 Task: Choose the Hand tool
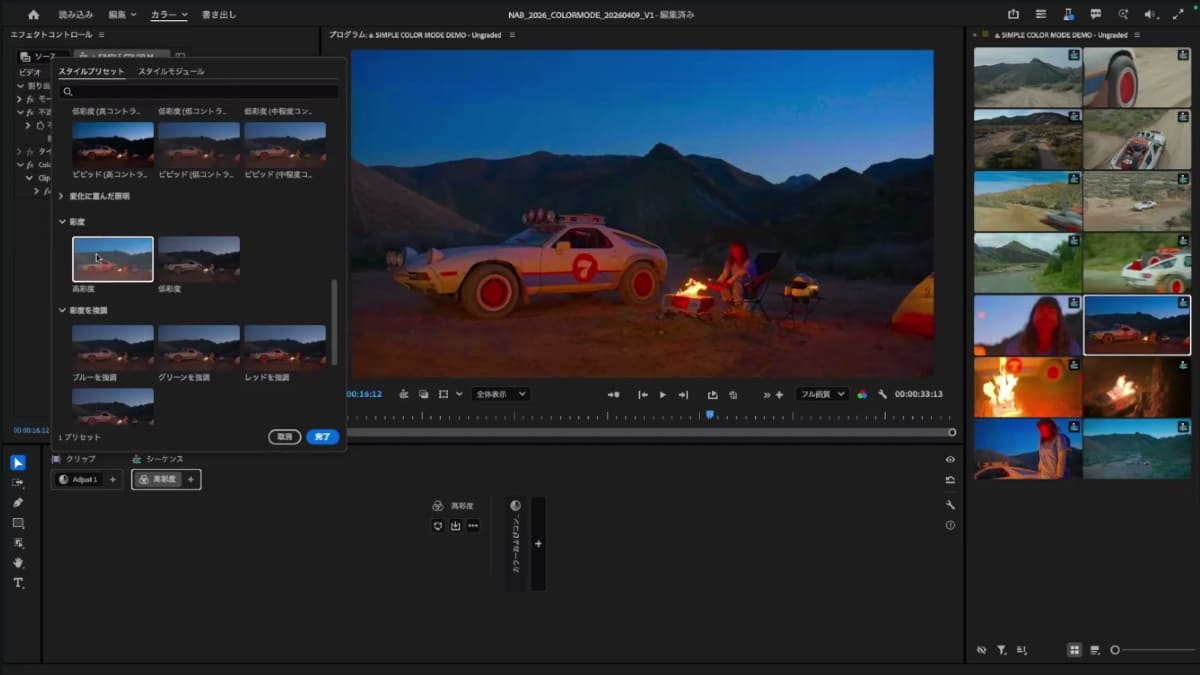(x=18, y=563)
